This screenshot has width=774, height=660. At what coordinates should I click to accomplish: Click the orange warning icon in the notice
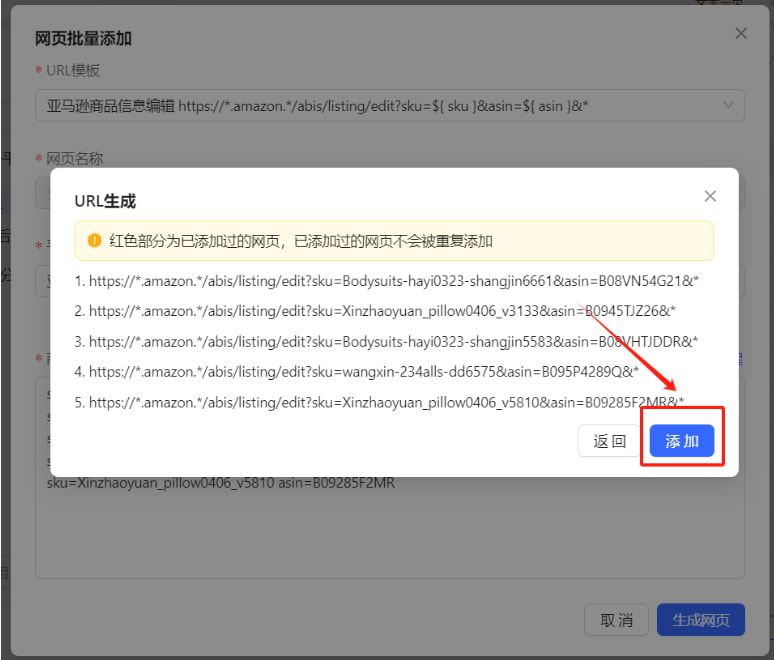click(94, 240)
